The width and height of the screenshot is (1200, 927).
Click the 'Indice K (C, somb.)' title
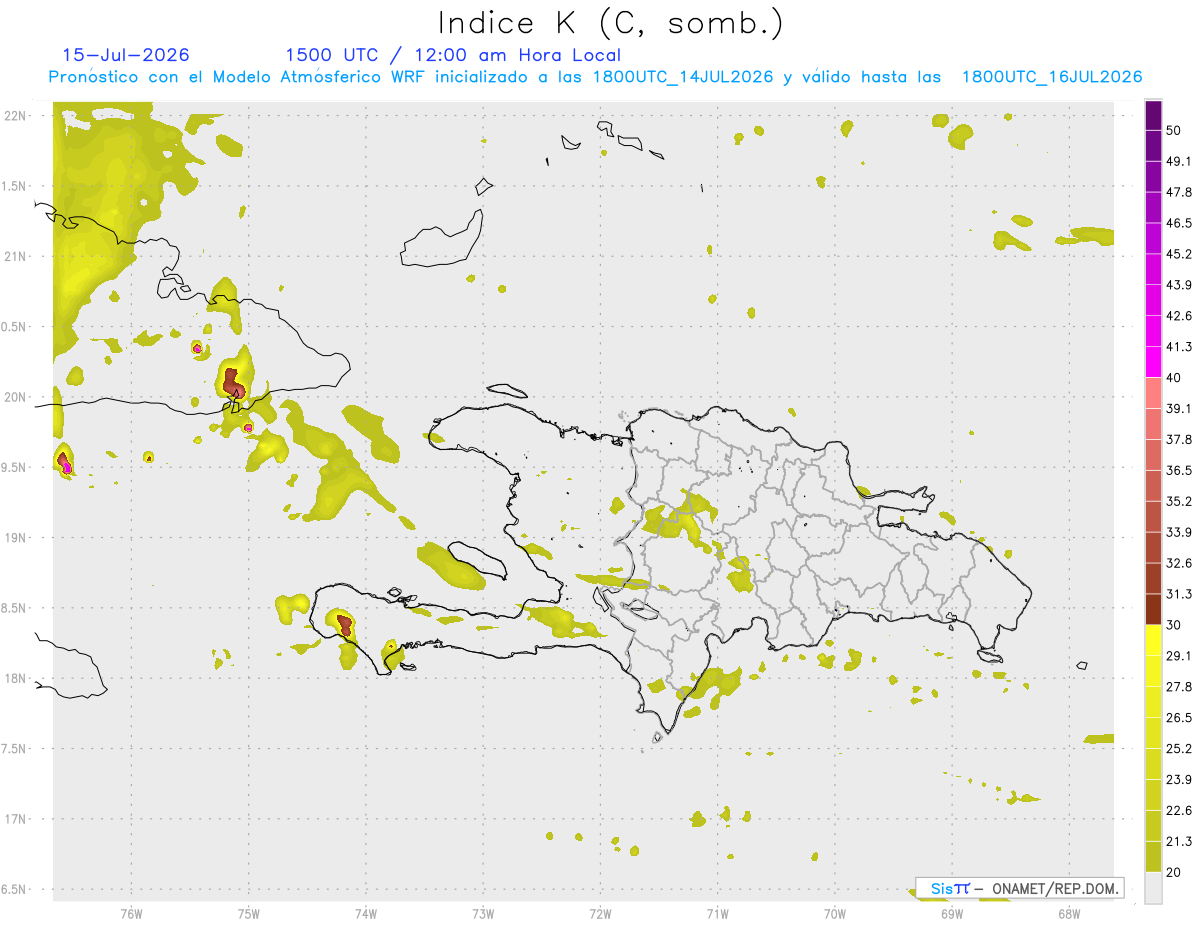tap(611, 23)
